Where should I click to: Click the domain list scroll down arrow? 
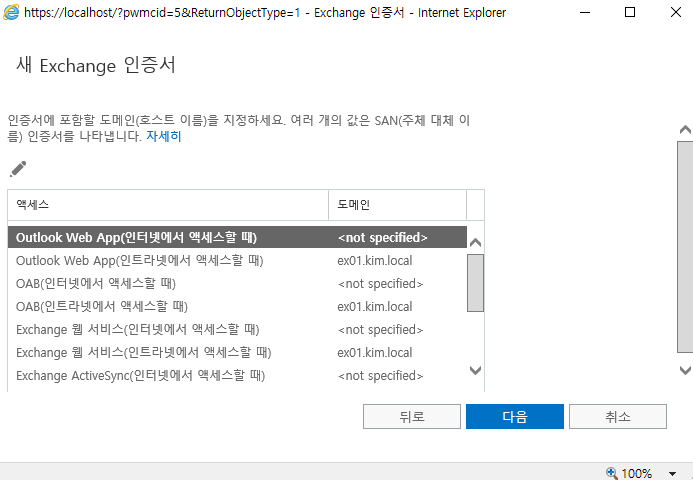(476, 370)
